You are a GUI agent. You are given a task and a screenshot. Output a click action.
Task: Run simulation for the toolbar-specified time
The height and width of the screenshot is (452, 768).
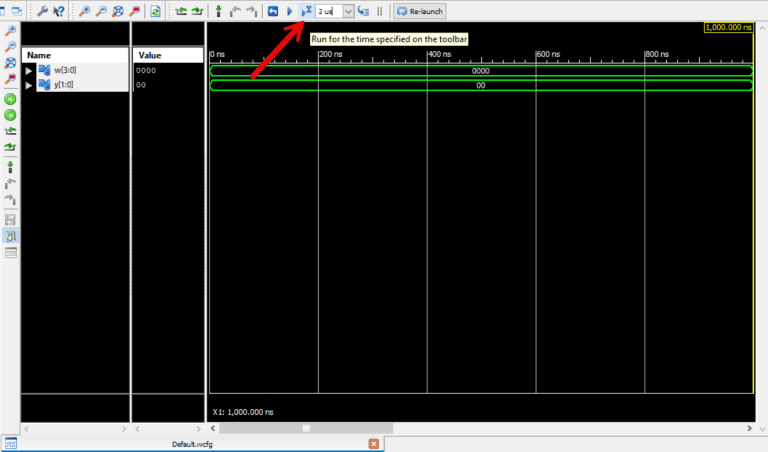point(307,11)
